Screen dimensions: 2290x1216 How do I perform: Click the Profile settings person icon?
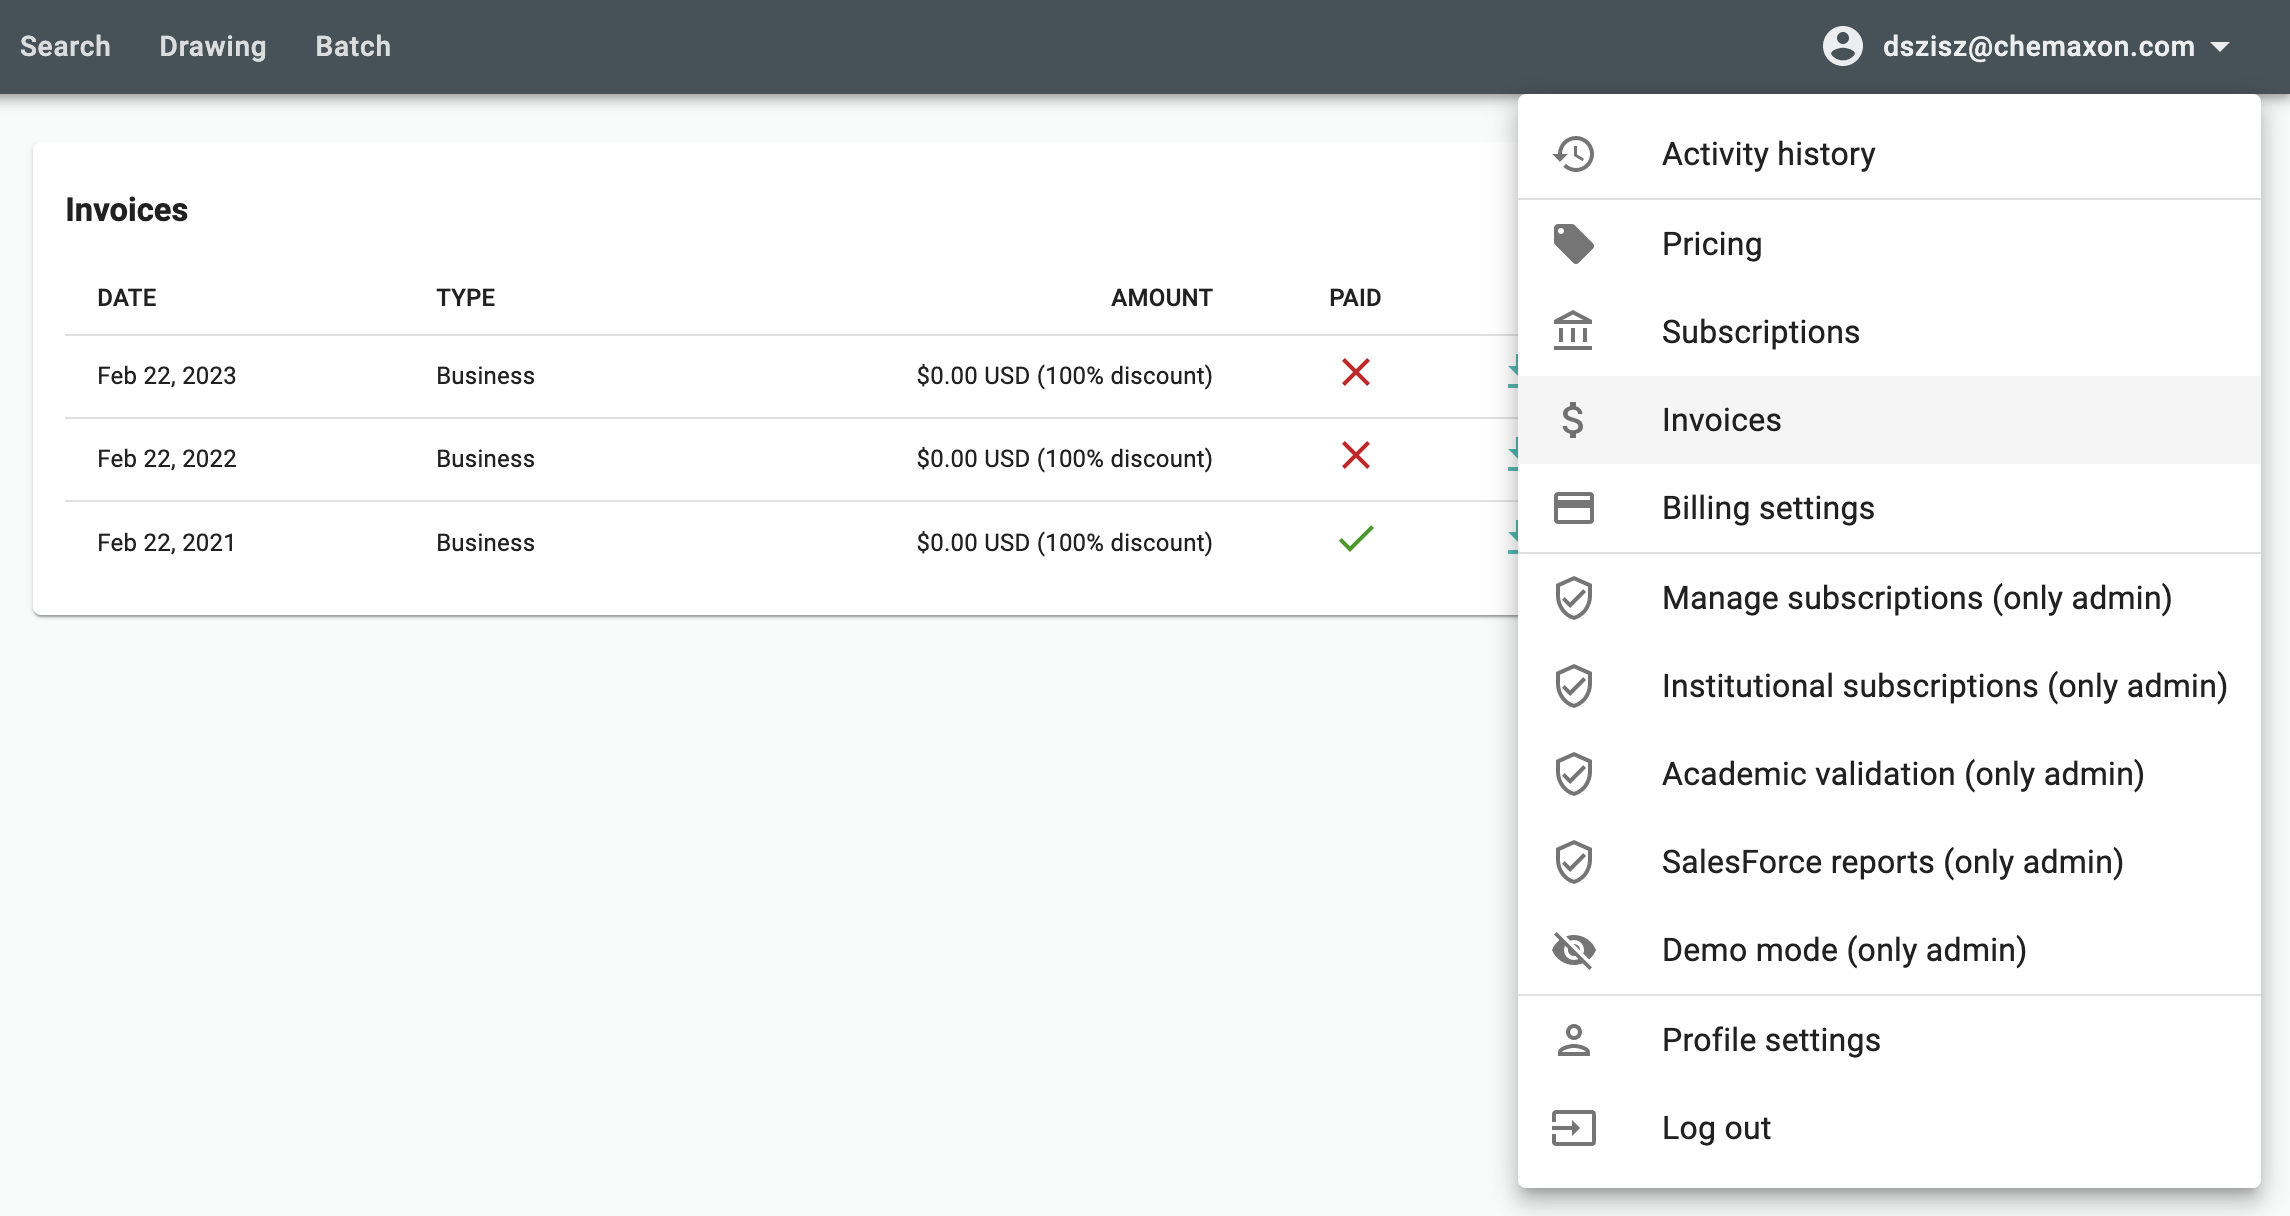point(1573,1040)
